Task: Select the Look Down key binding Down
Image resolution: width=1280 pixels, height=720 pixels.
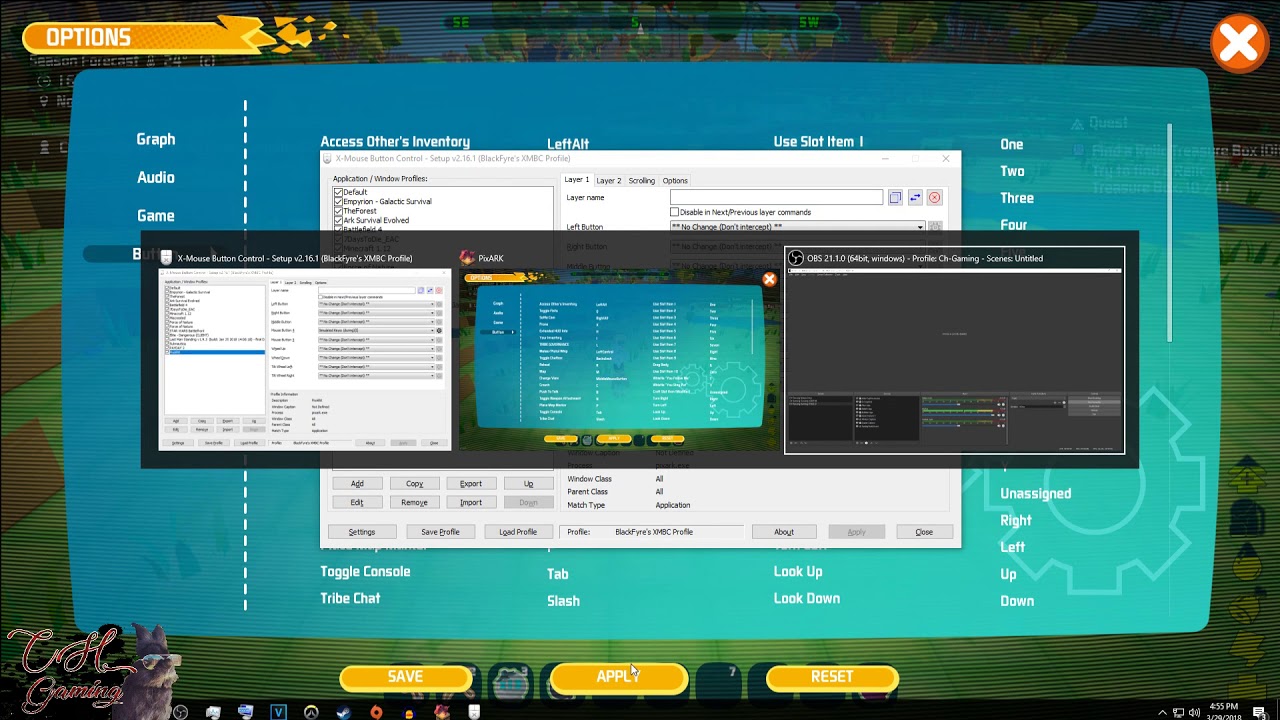Action: (x=1017, y=601)
